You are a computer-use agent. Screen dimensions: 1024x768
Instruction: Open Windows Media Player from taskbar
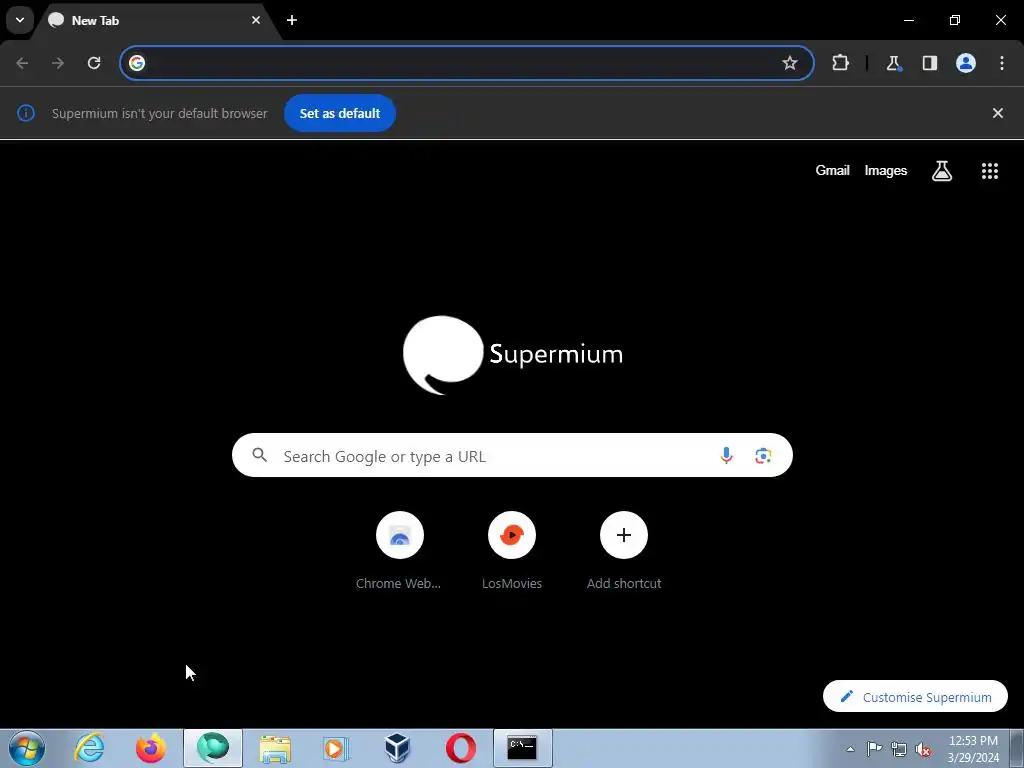tap(336, 748)
